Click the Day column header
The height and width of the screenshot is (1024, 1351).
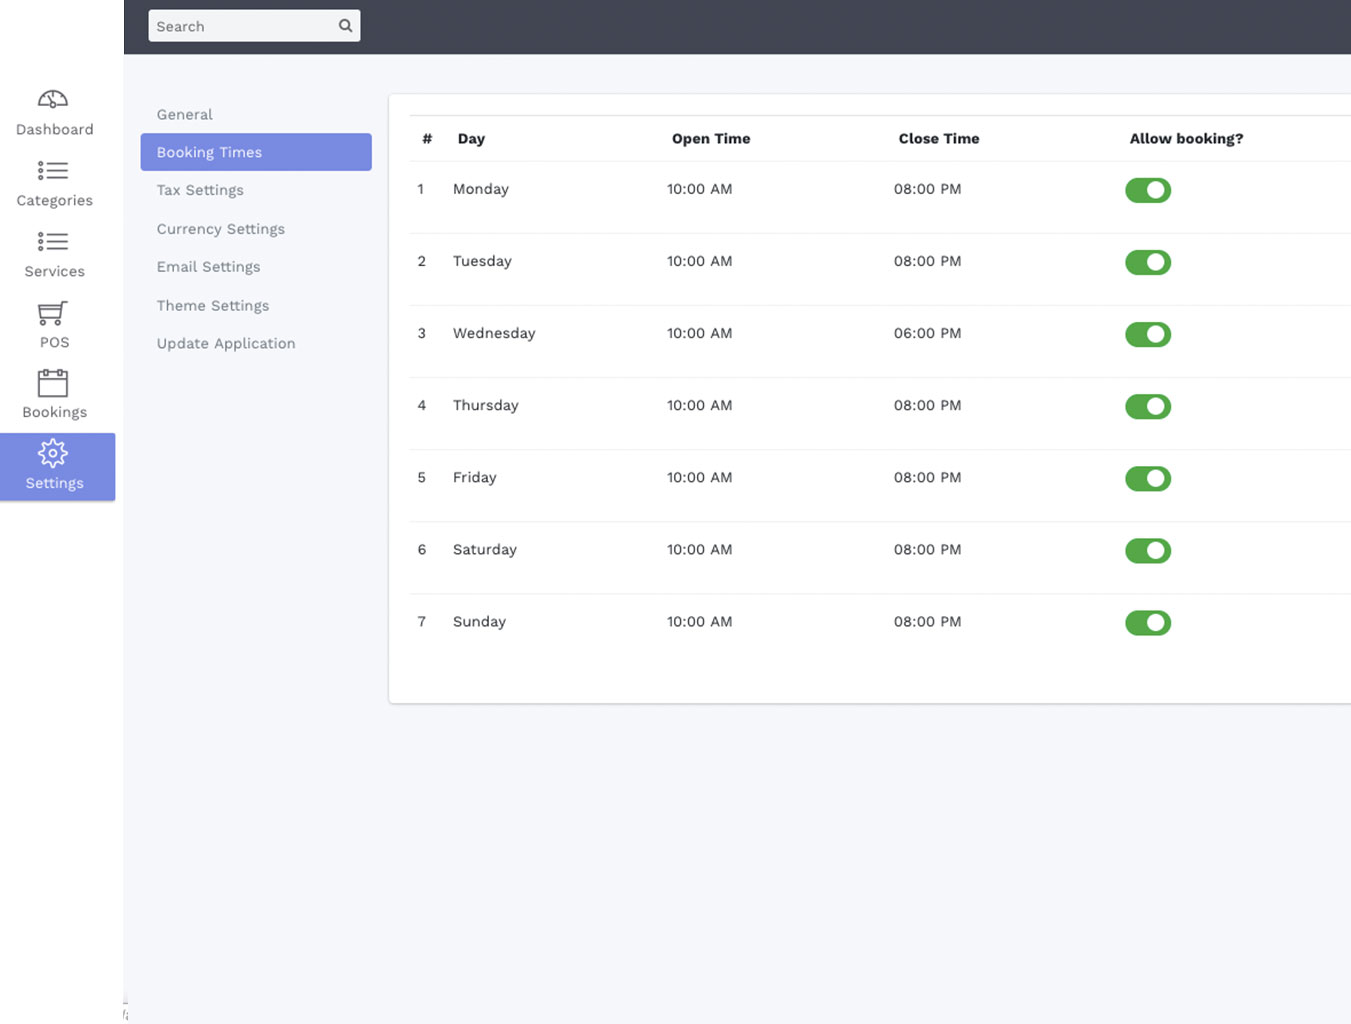pyautogui.click(x=471, y=139)
